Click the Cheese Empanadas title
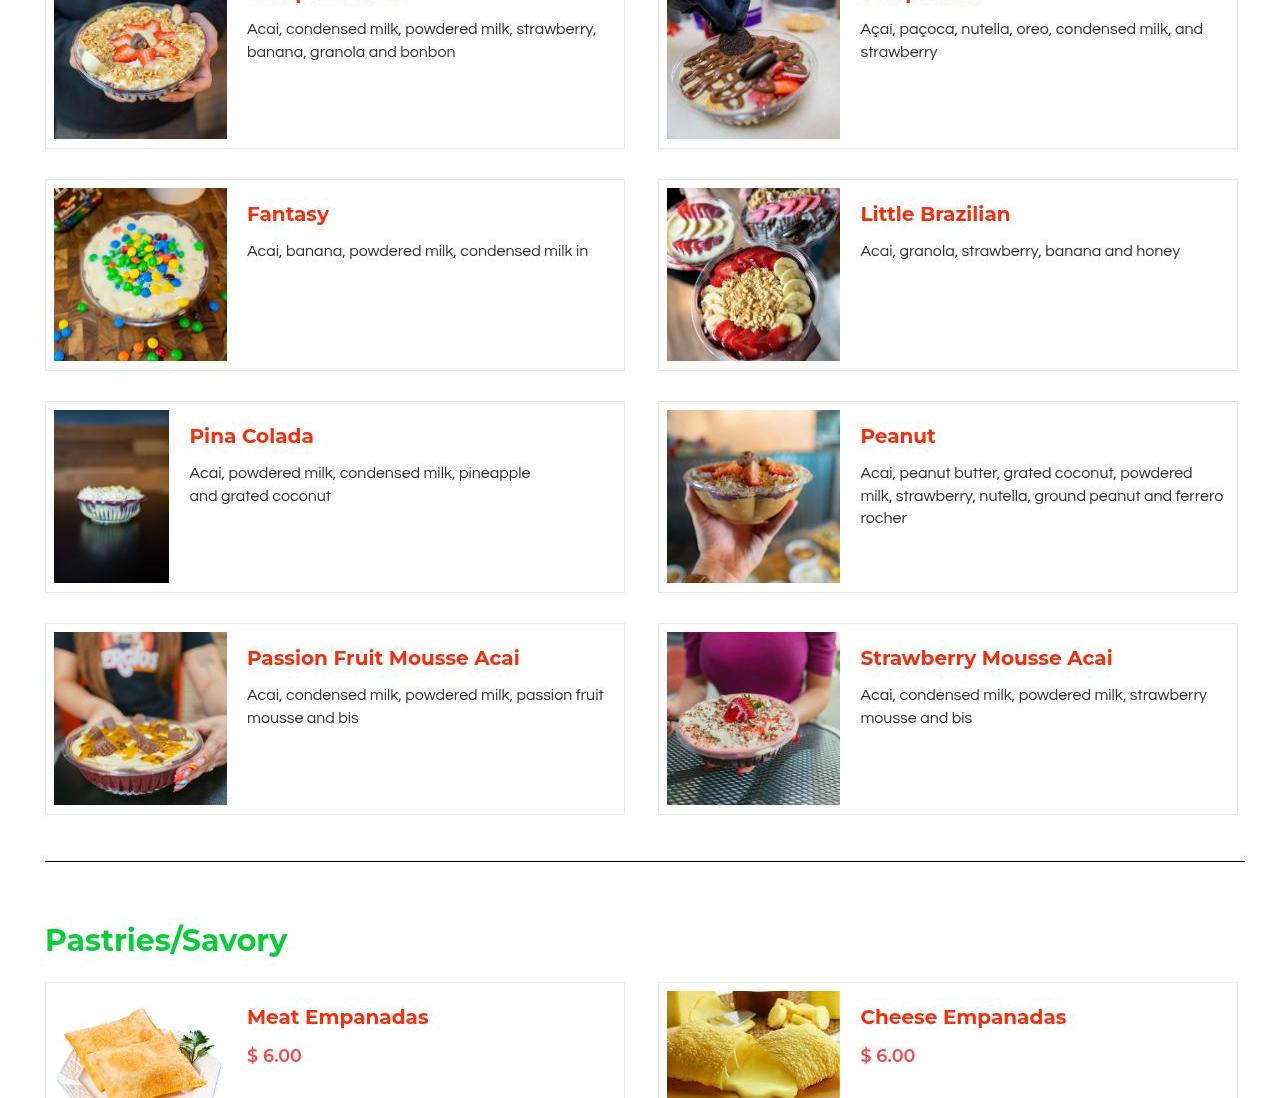 coord(963,1017)
